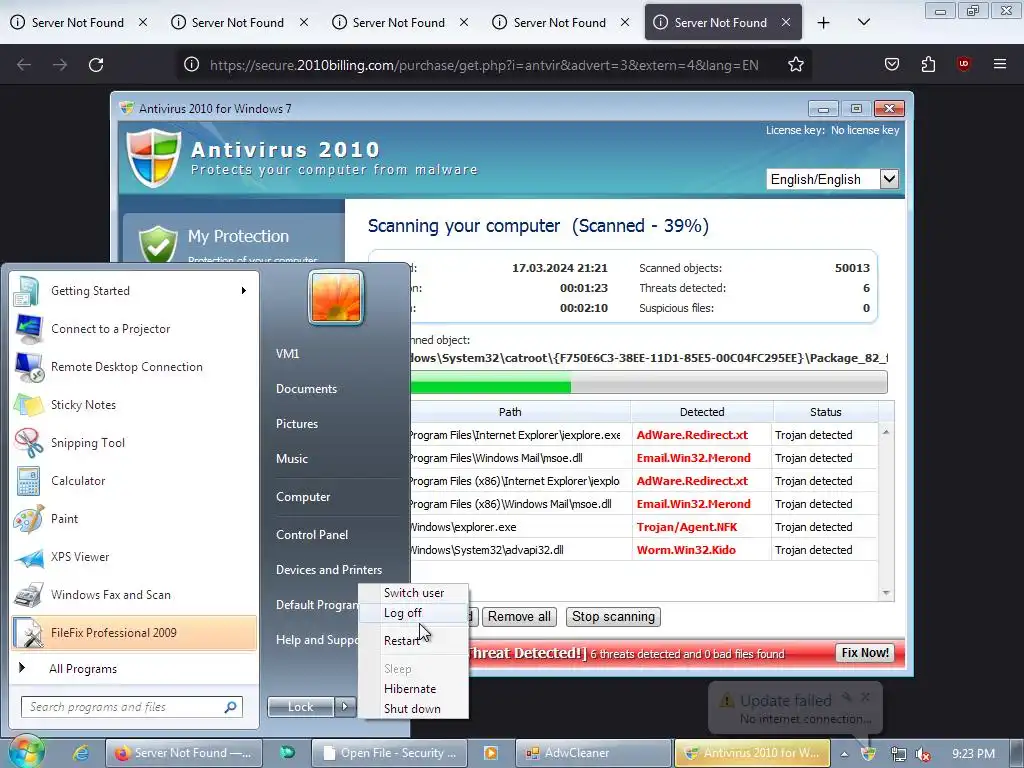Launch Connect to a Projector
This screenshot has height=768, width=1024.
coord(134,328)
